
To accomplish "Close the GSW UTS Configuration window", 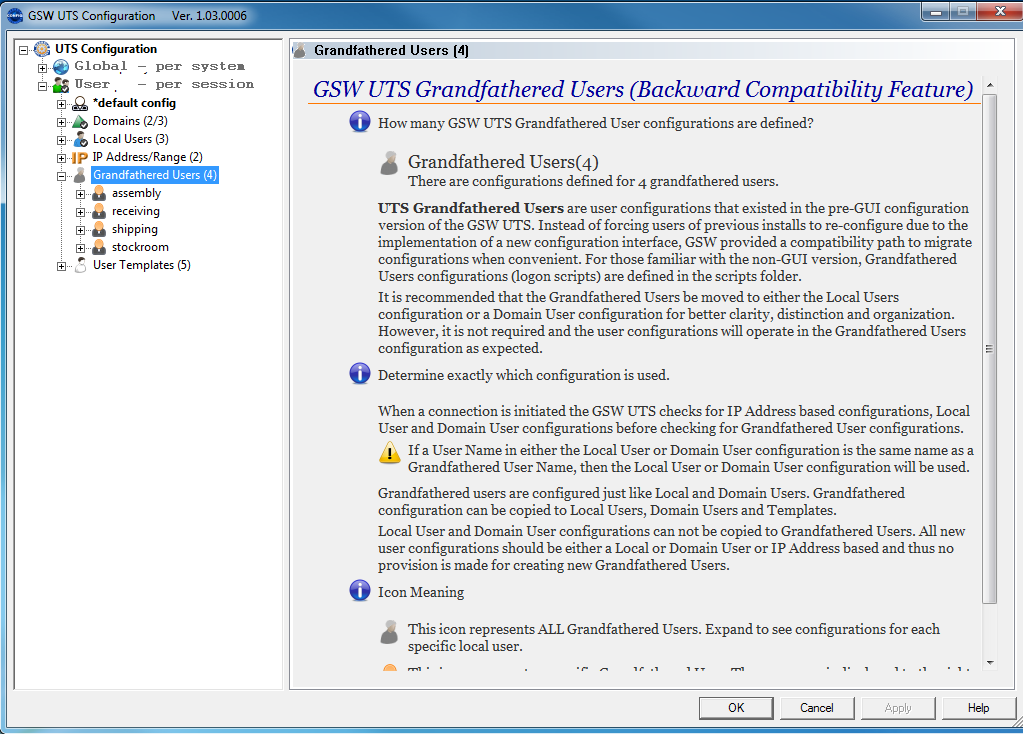I will coord(1000,11).
